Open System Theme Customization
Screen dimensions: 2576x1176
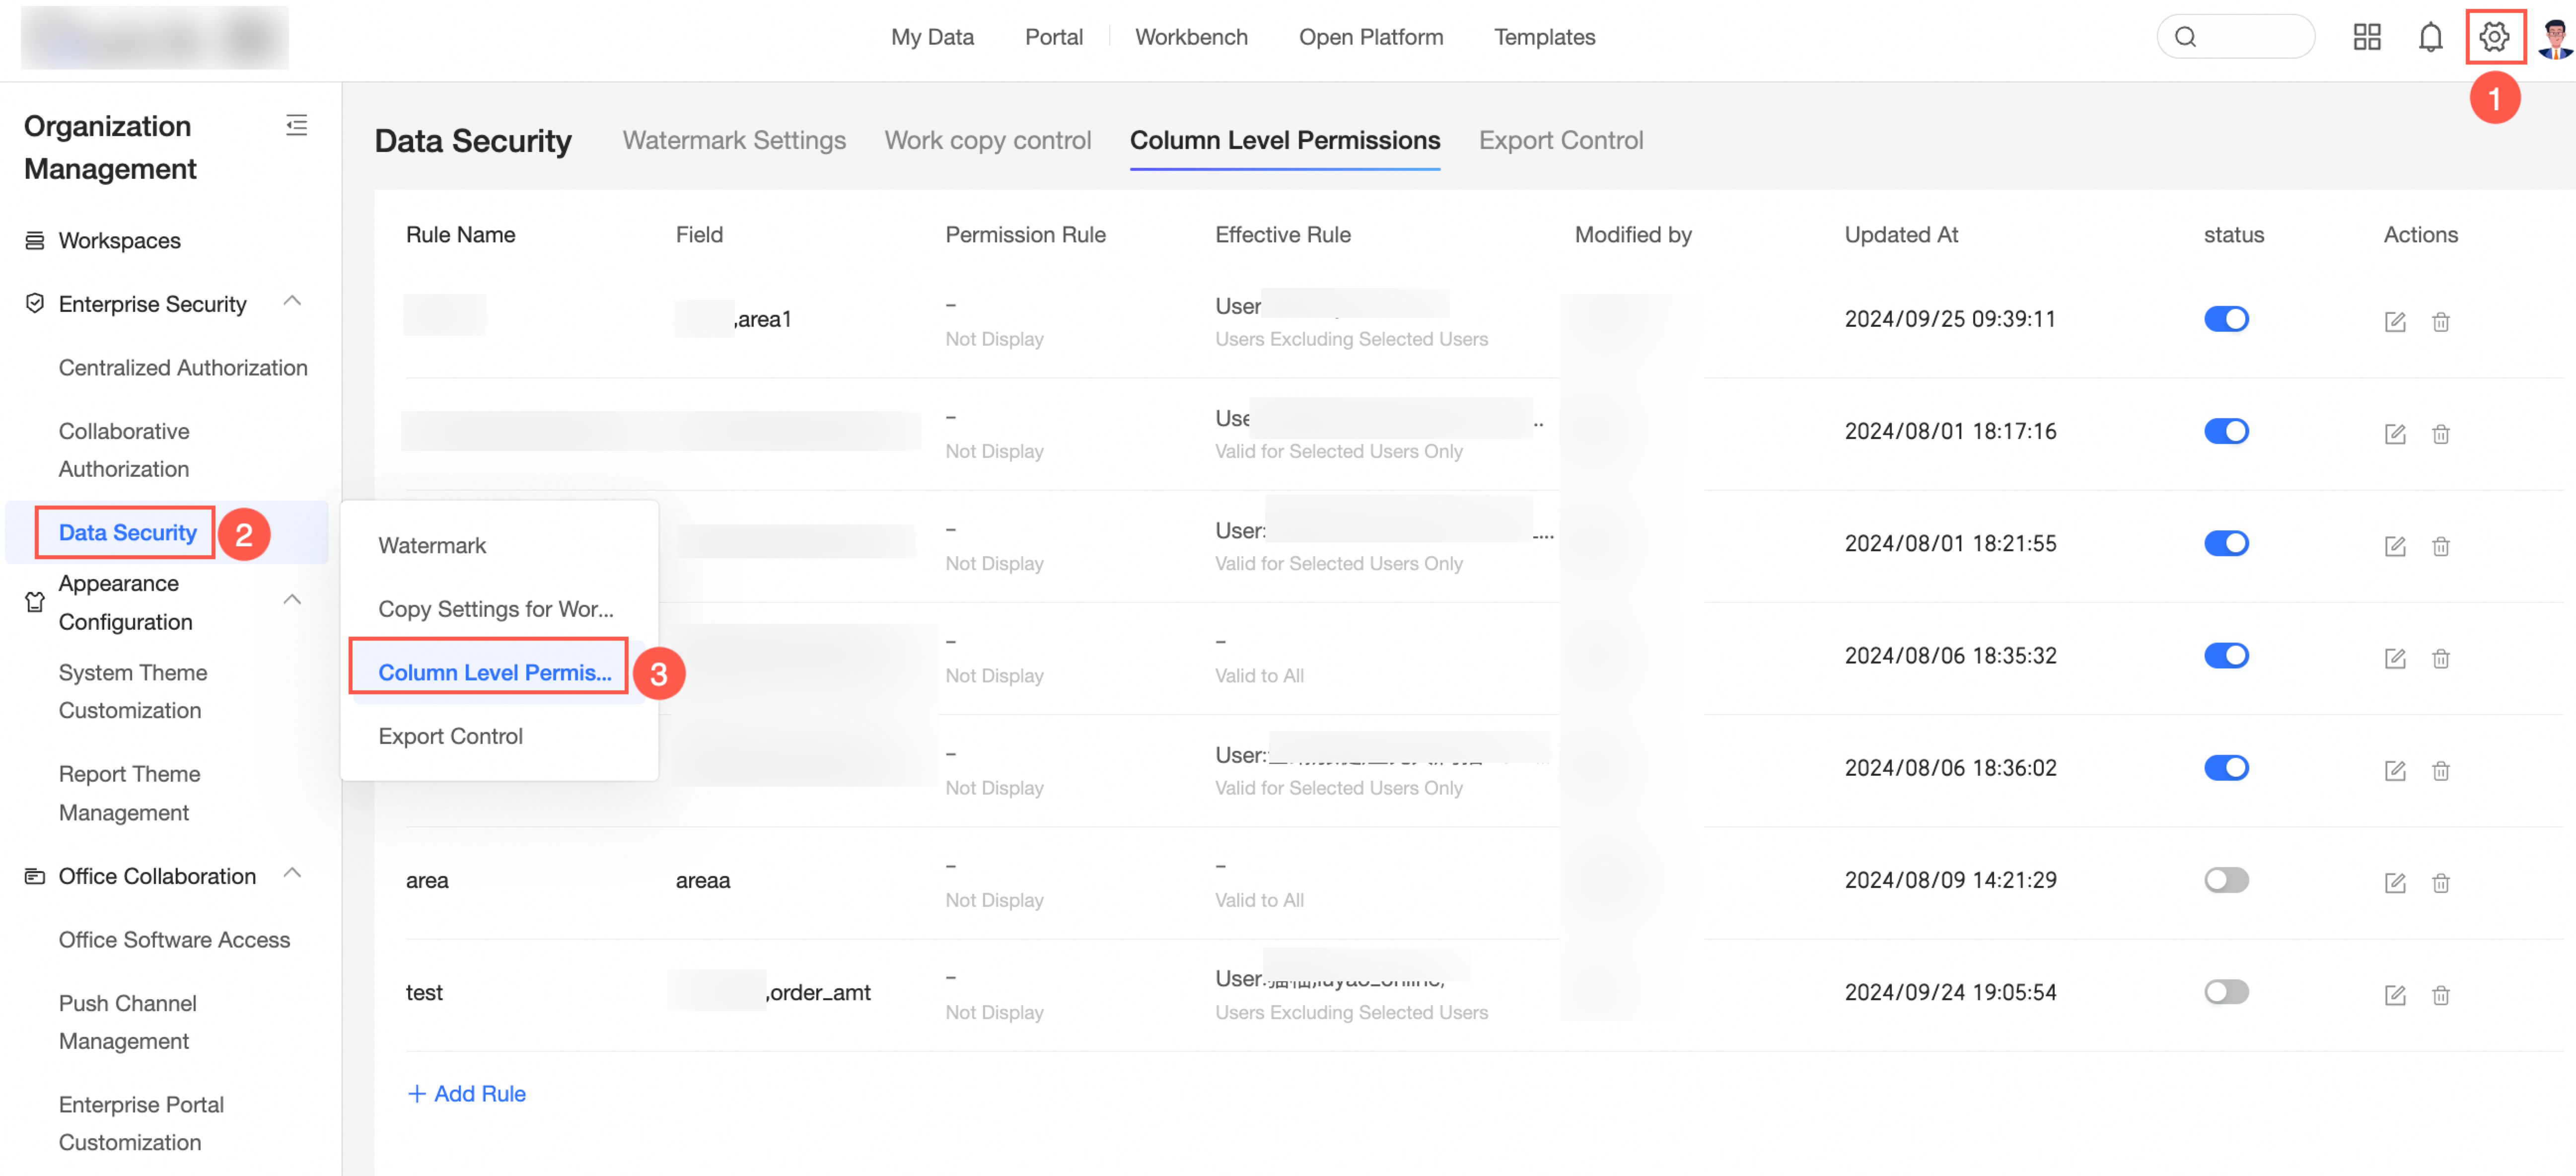pyautogui.click(x=132, y=691)
